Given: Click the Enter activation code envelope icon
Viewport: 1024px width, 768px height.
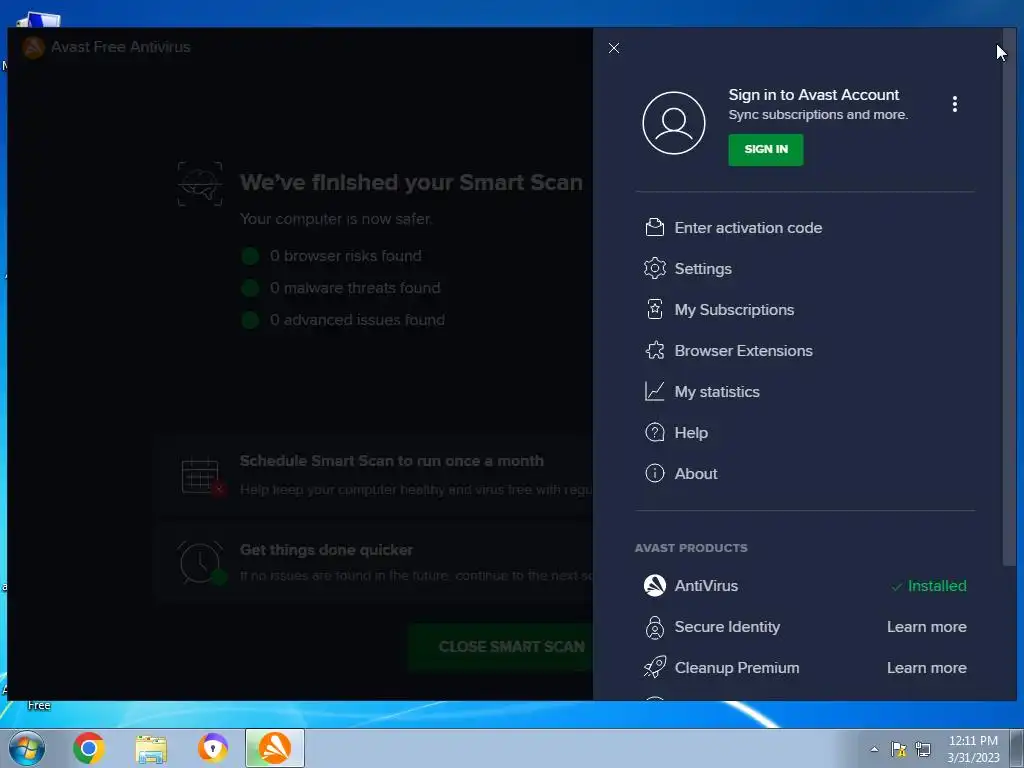Looking at the screenshot, I should 654,227.
